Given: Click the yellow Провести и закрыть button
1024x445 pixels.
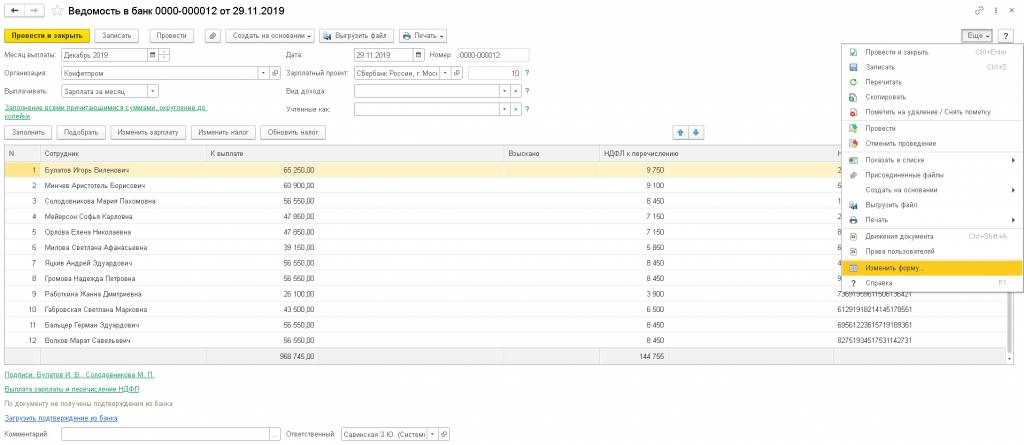Looking at the screenshot, I should (46, 36).
